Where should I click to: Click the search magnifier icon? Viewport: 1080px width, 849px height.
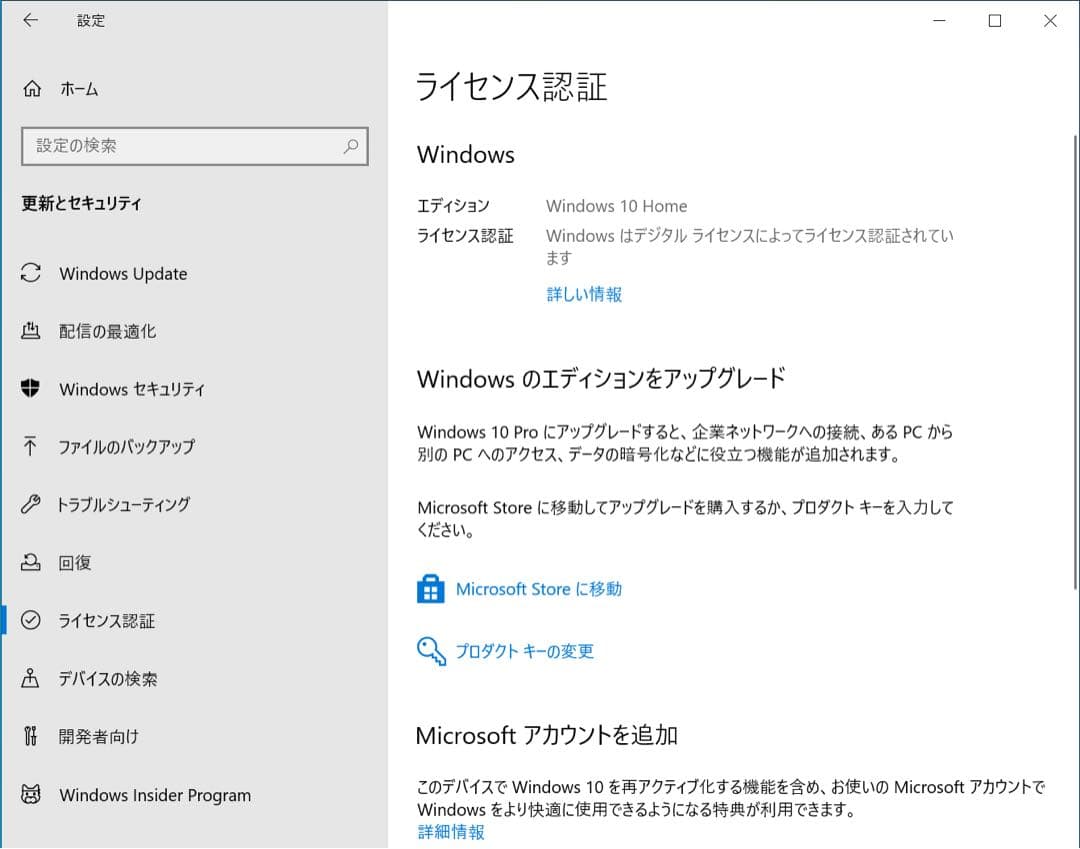351,146
